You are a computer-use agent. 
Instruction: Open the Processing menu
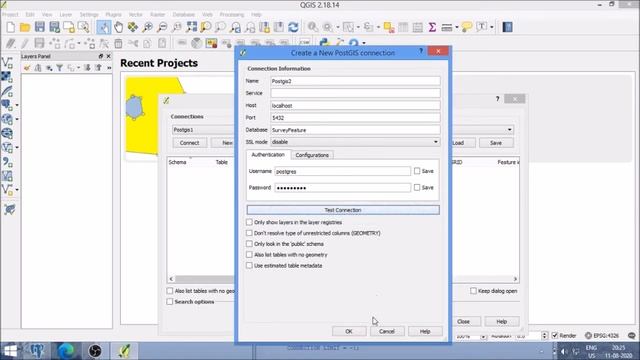coord(232,14)
